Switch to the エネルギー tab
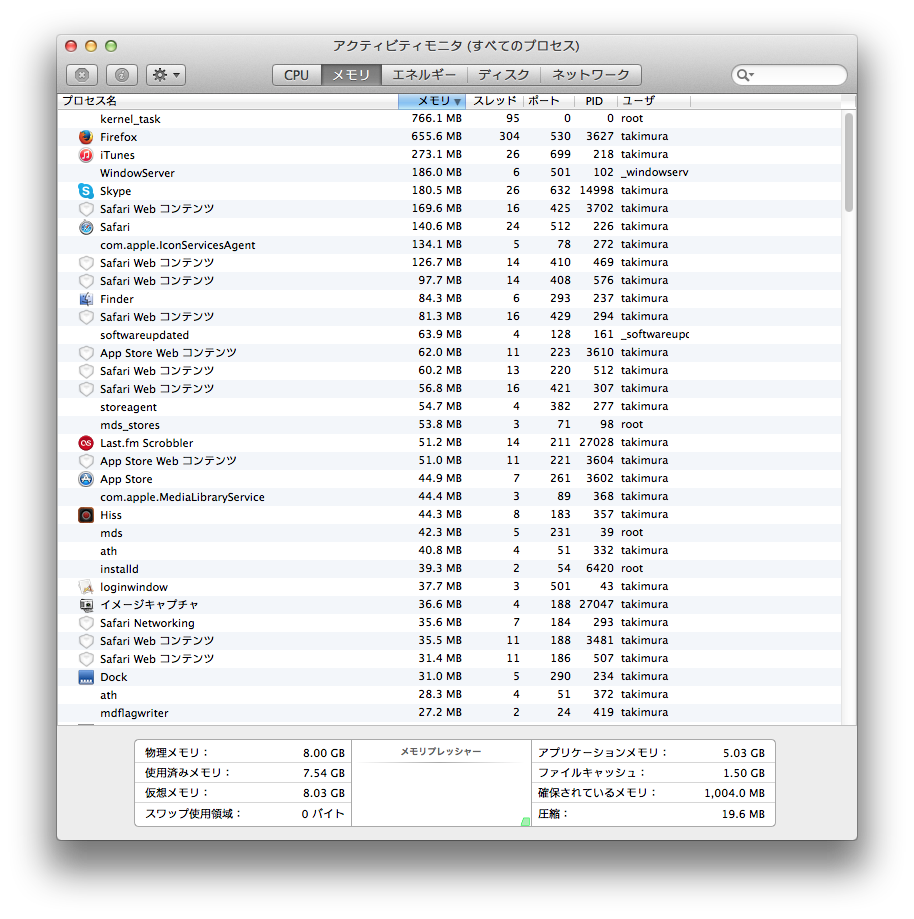The width and height of the screenshot is (914, 919). pos(424,75)
